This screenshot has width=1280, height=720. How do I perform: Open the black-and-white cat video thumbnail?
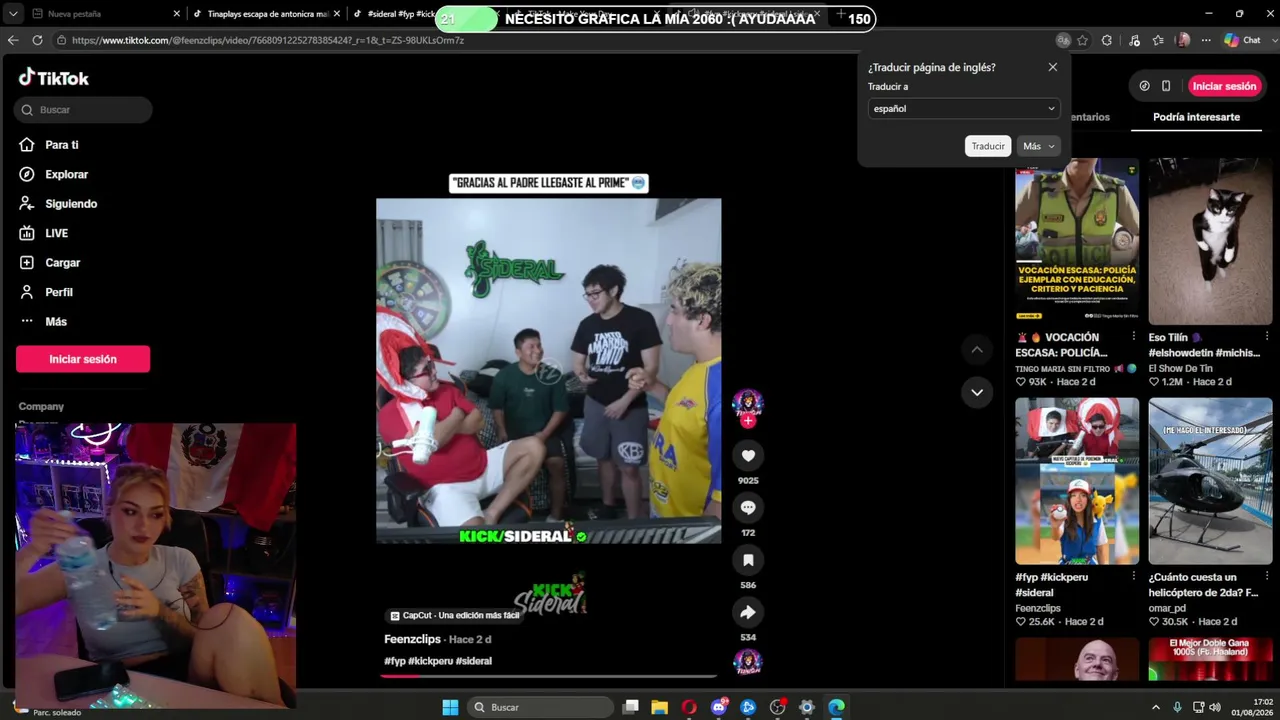coord(1210,241)
